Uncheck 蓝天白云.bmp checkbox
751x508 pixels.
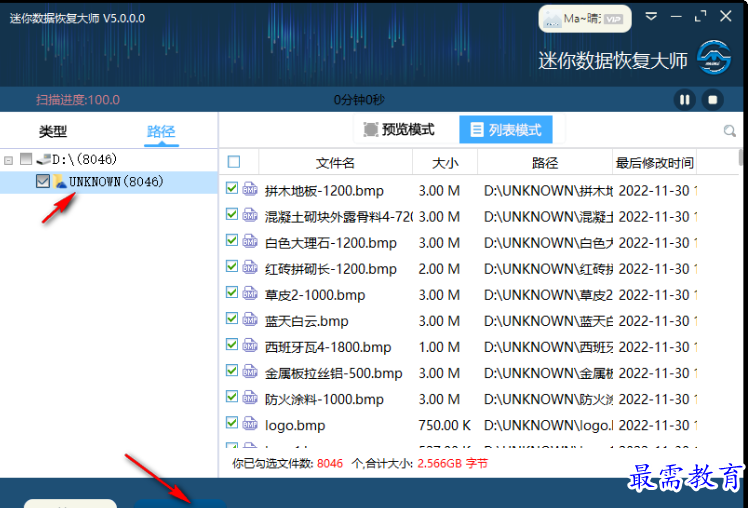[x=232, y=318]
